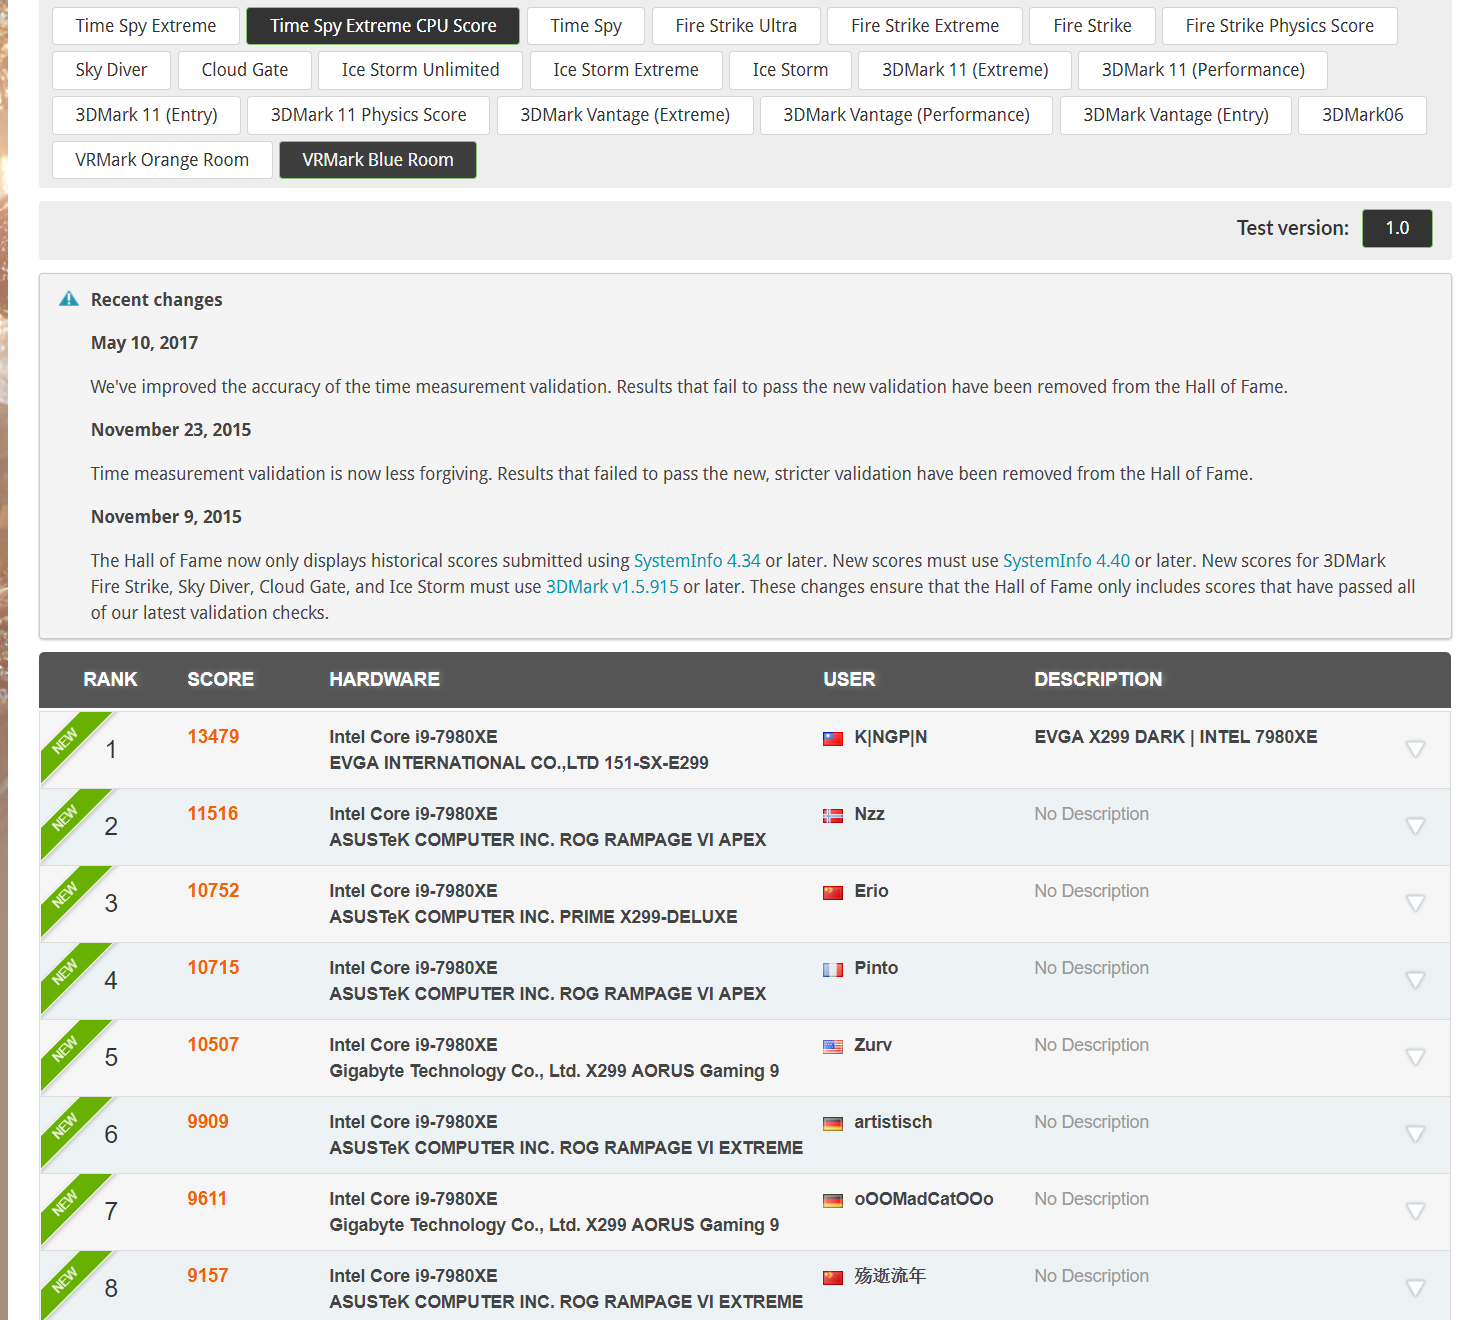Click the Norway flag beside Nzz
This screenshot has height=1320, width=1479.
[833, 816]
